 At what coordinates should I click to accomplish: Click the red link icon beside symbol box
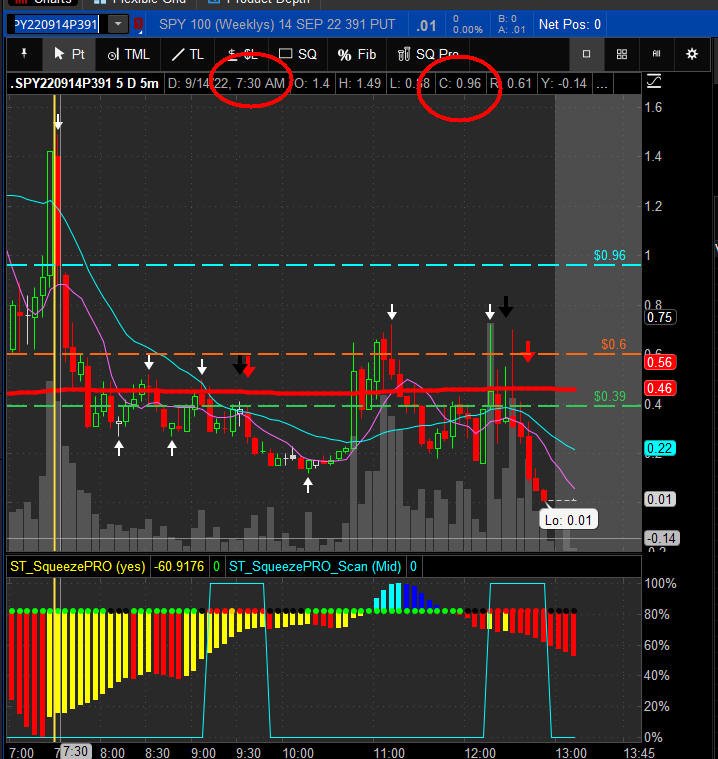tap(138, 24)
